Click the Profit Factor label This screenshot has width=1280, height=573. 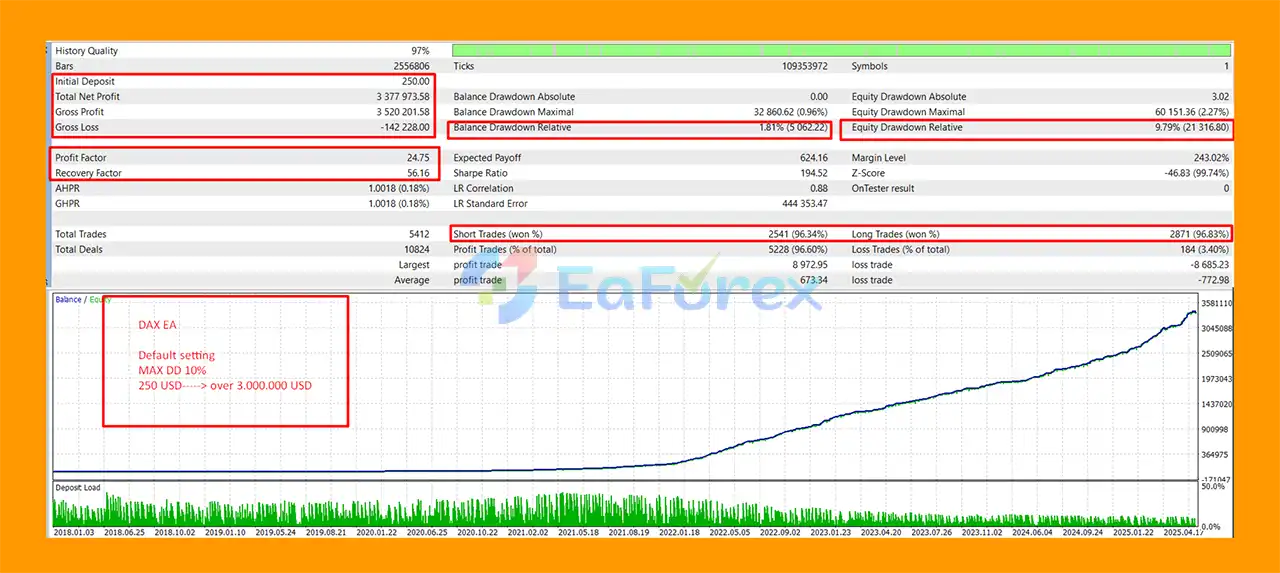[81, 158]
